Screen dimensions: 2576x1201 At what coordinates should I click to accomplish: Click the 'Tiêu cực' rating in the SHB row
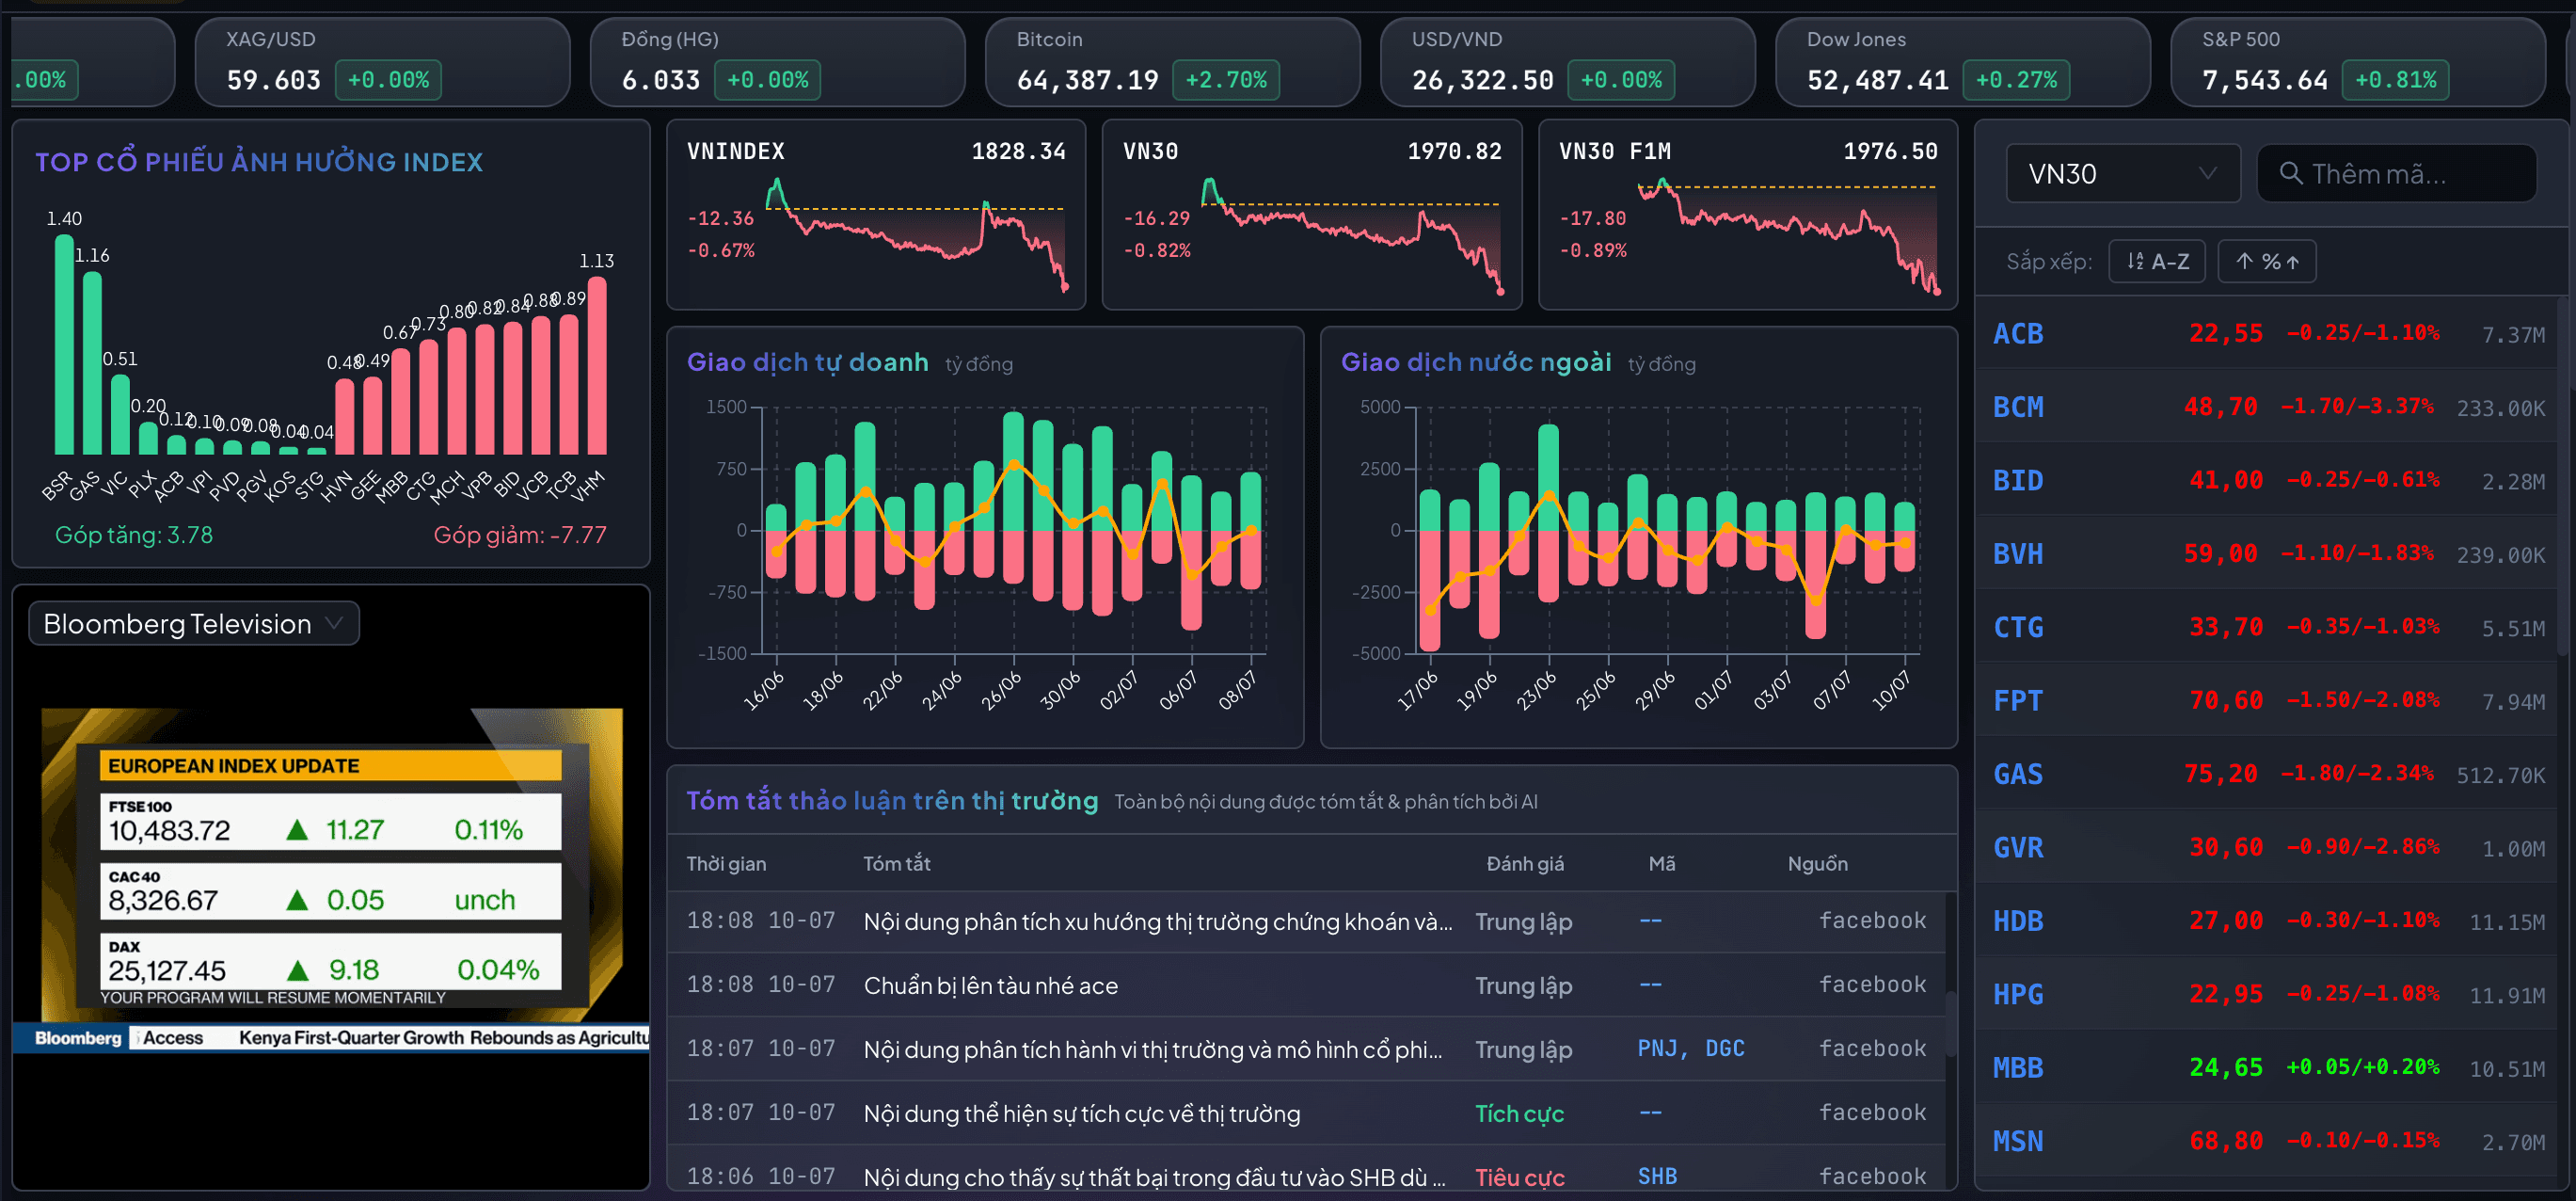pyautogui.click(x=1519, y=1178)
